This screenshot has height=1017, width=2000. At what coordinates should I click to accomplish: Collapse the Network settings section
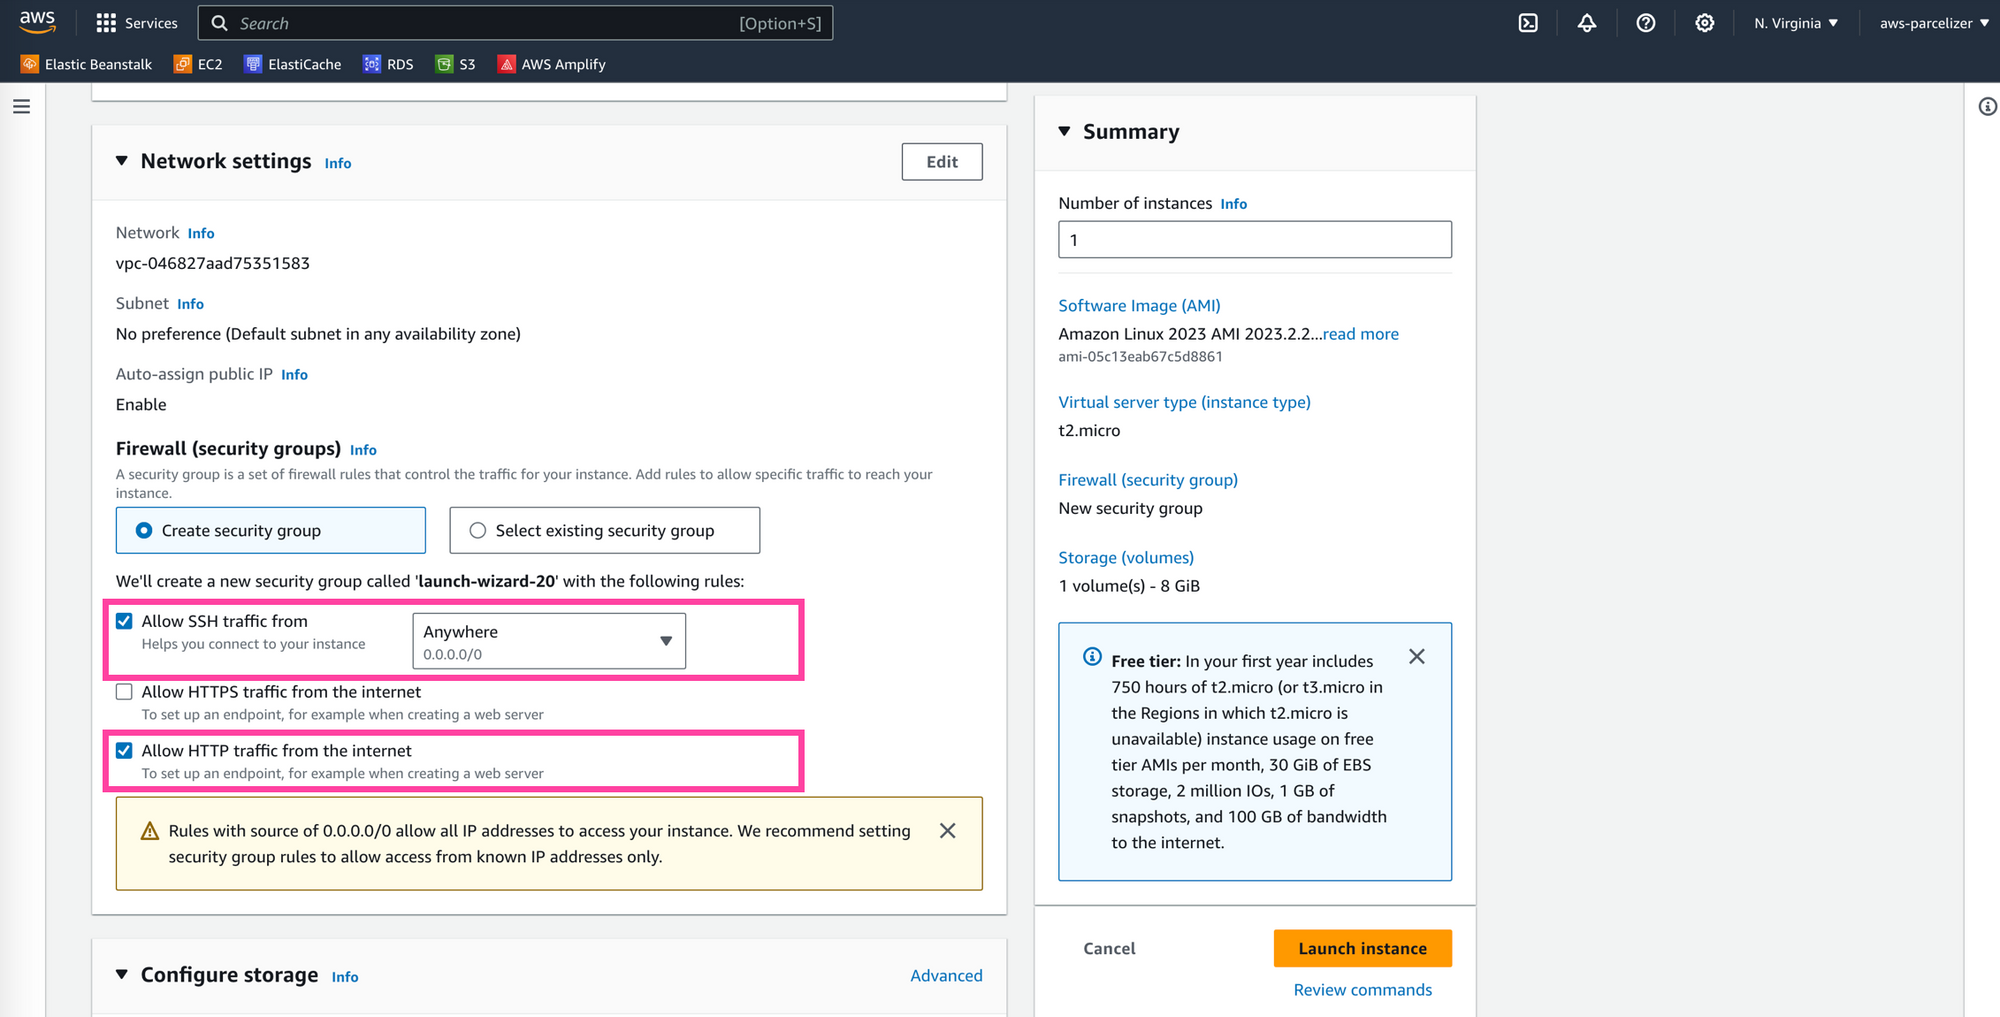point(121,160)
